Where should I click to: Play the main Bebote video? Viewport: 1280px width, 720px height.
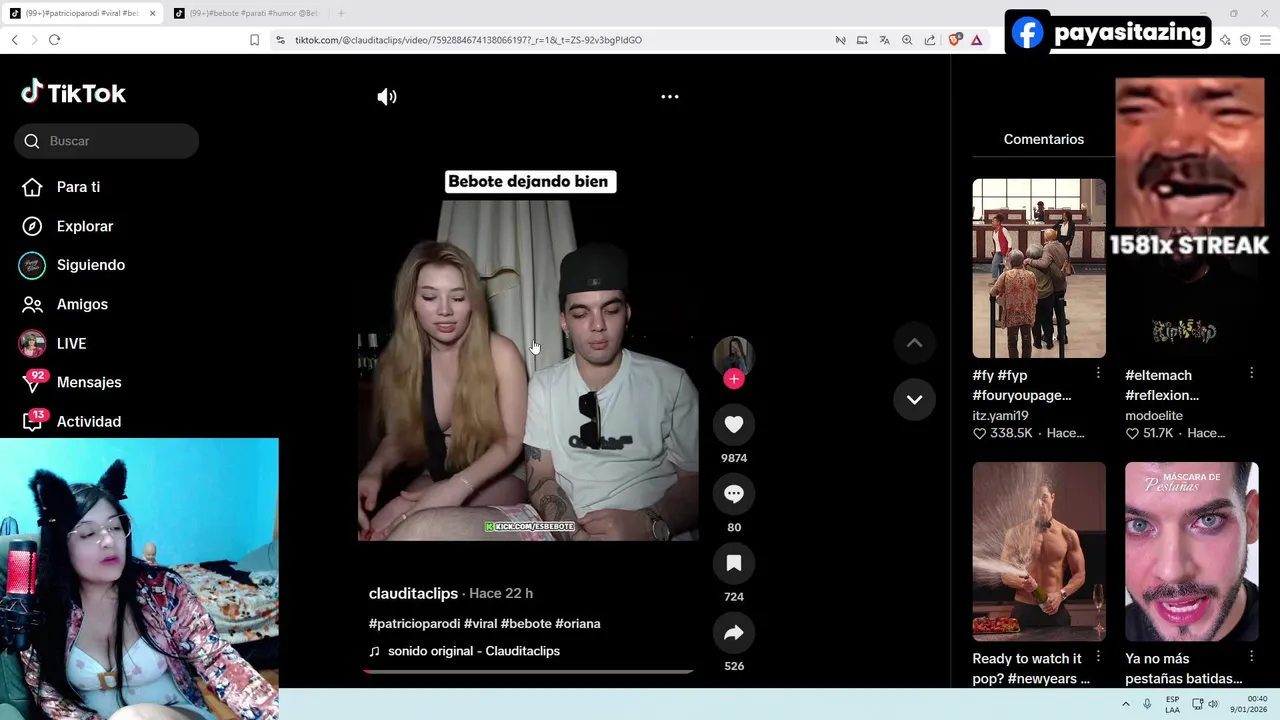point(528,370)
